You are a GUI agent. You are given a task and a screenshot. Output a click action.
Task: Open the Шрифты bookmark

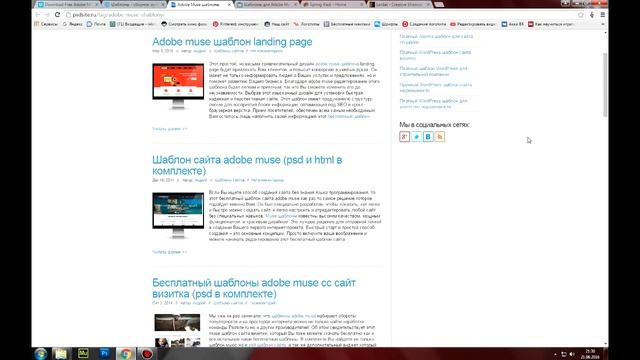pyautogui.click(x=386, y=24)
